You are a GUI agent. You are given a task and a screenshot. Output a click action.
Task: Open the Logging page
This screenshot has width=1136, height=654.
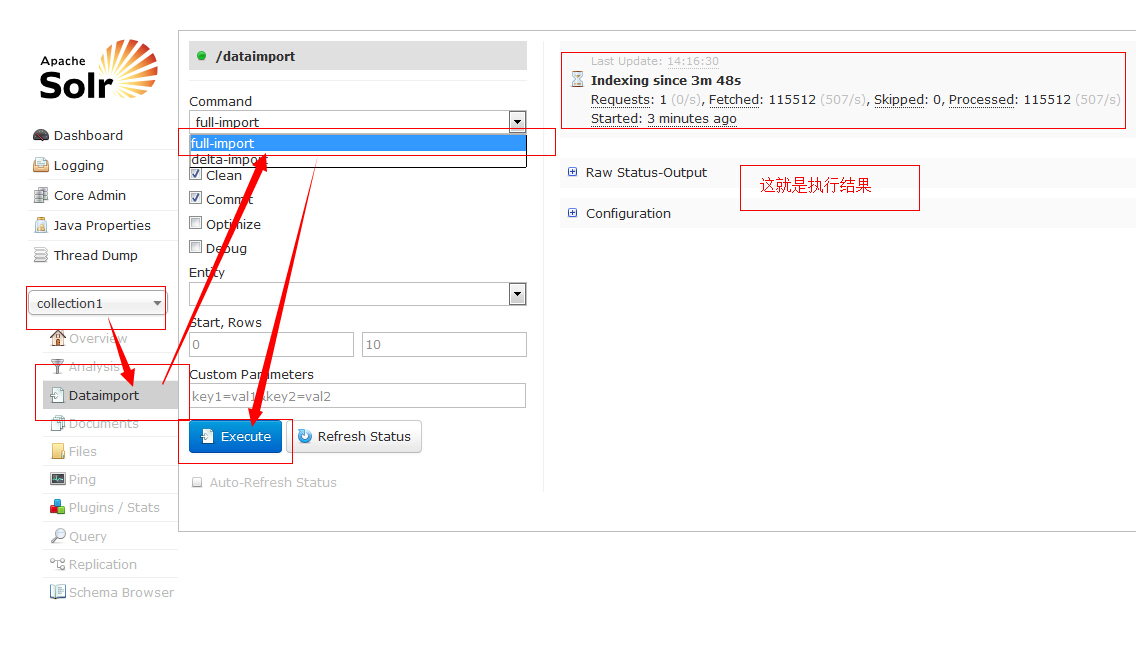click(78, 165)
